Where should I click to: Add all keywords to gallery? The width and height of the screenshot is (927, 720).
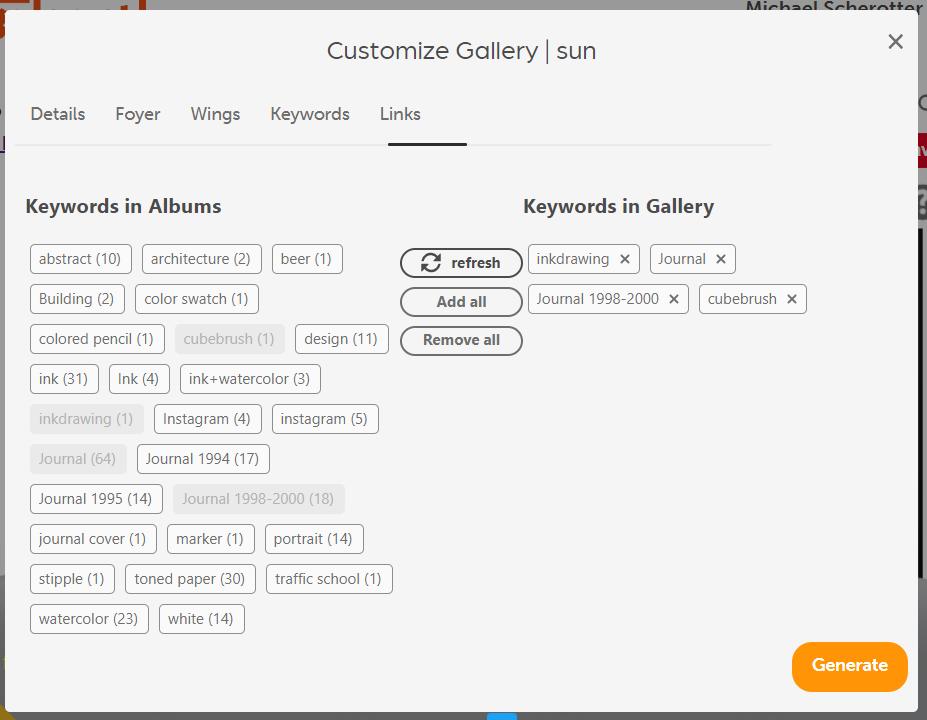[461, 301]
